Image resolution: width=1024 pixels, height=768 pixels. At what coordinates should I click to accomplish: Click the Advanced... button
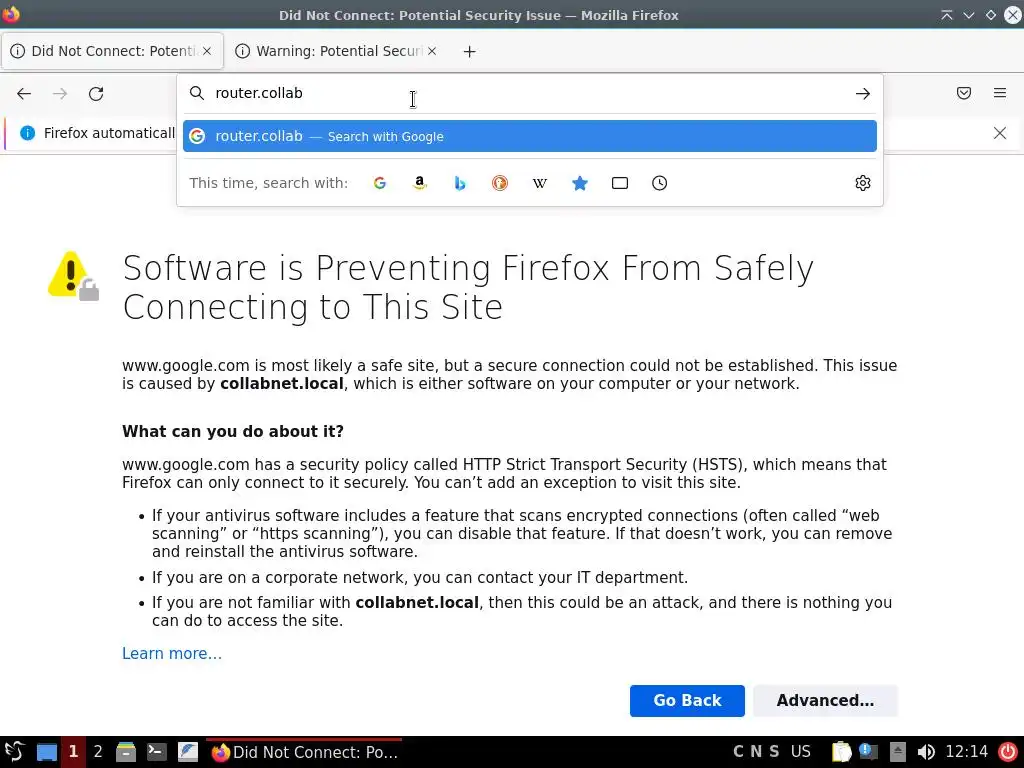pos(825,701)
